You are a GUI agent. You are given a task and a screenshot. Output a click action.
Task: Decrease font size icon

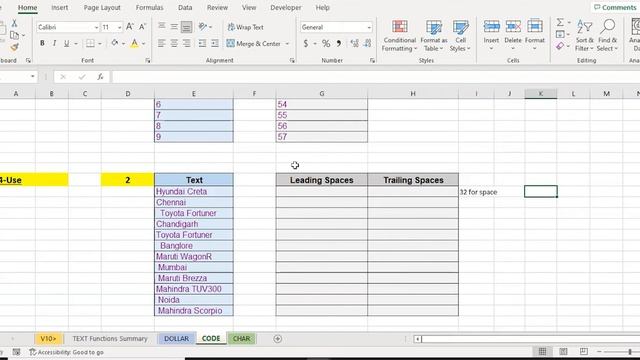click(x=142, y=27)
